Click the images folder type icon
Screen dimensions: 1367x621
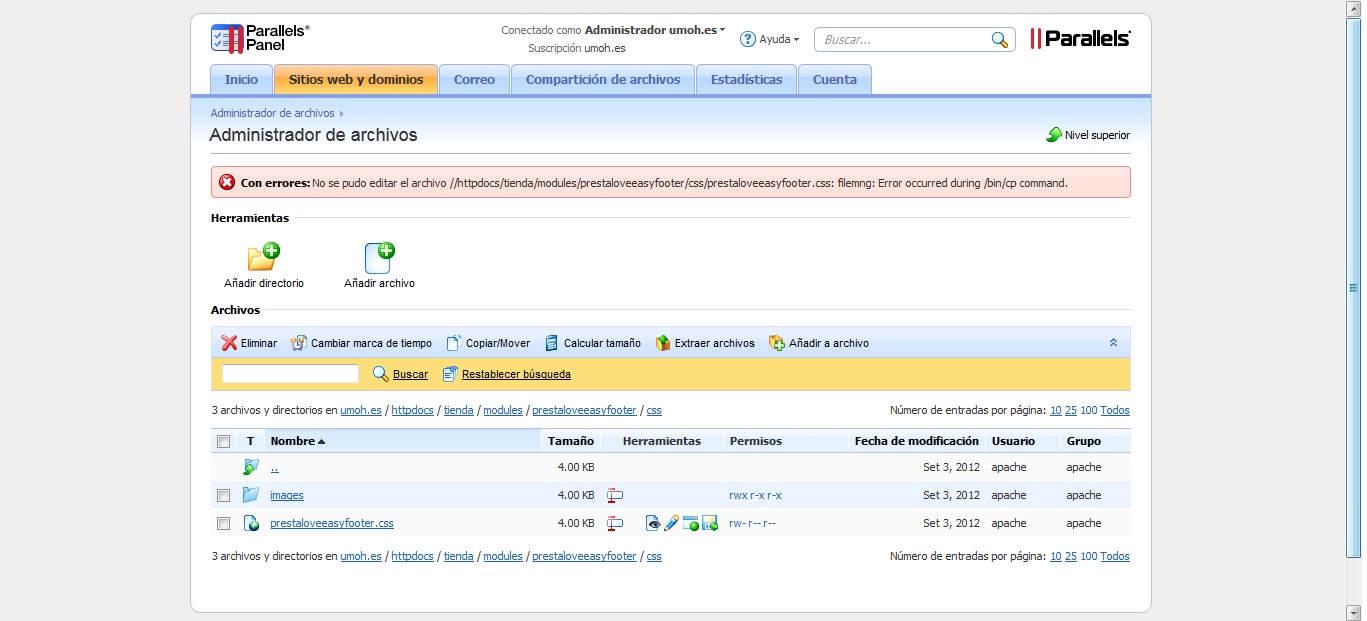(x=251, y=495)
